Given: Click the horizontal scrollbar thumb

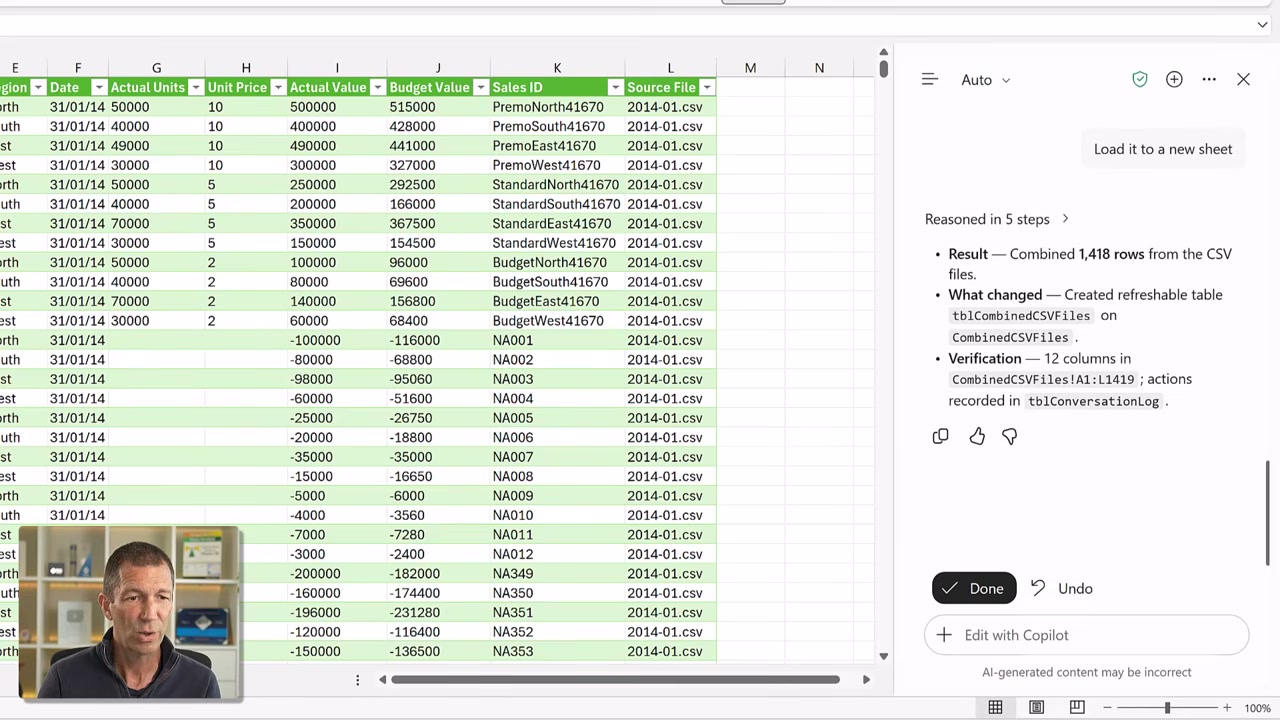Looking at the screenshot, I should pos(616,680).
